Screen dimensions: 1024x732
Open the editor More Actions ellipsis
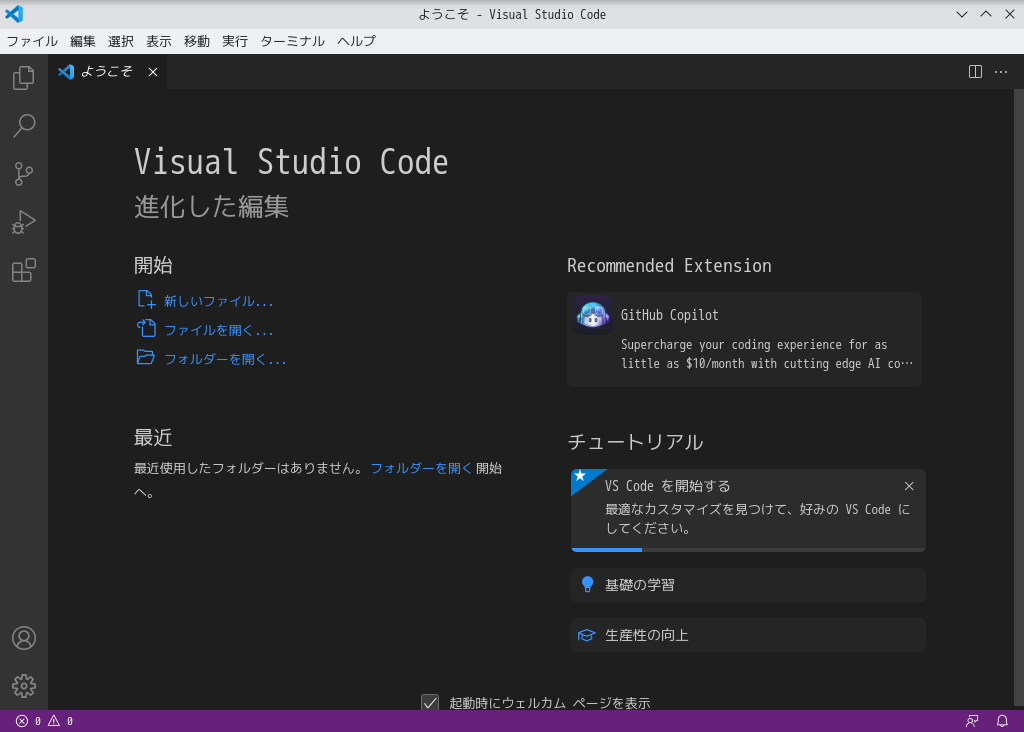tap(1000, 72)
